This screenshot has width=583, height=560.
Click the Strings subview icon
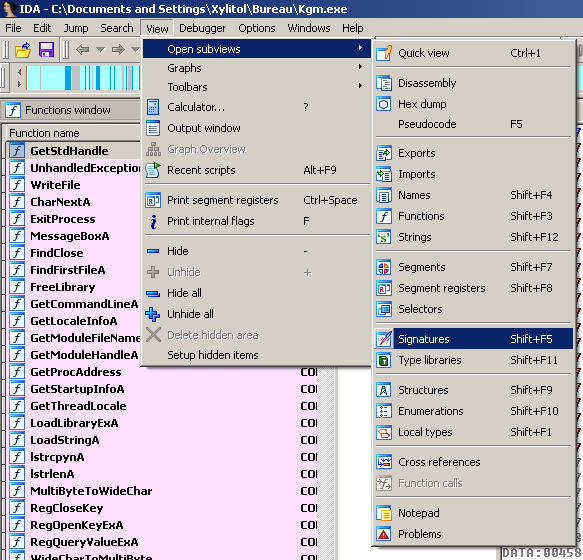384,237
